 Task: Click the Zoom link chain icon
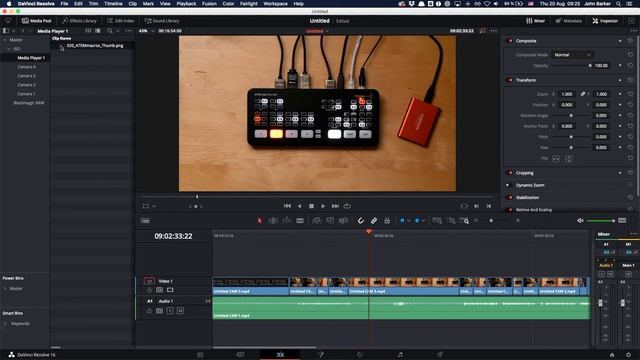583,94
